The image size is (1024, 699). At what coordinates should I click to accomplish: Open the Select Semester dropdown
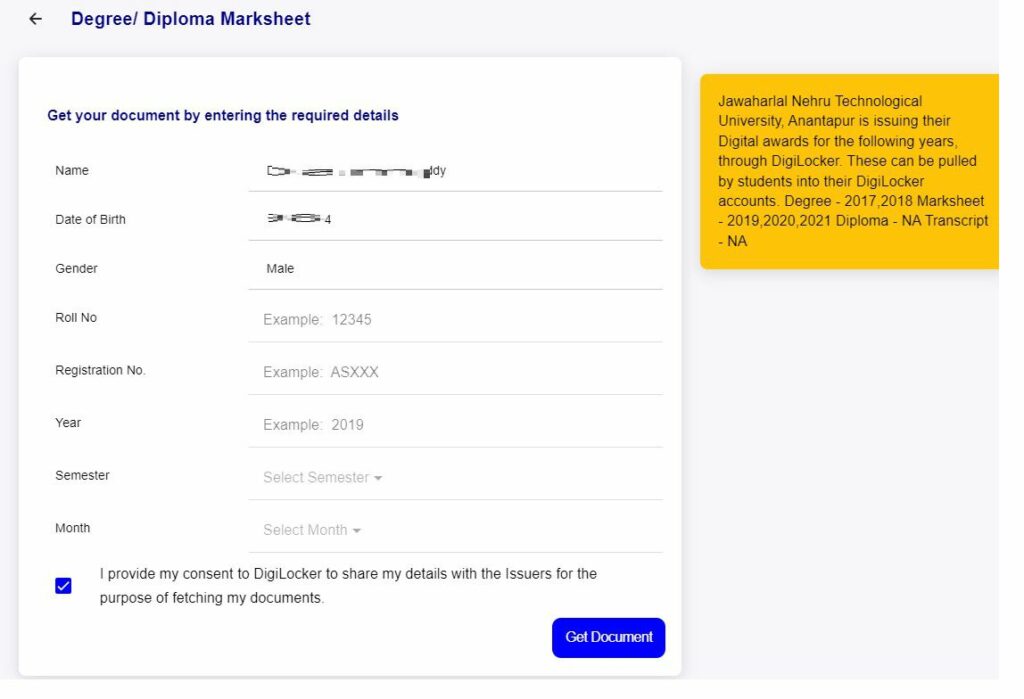click(x=322, y=478)
